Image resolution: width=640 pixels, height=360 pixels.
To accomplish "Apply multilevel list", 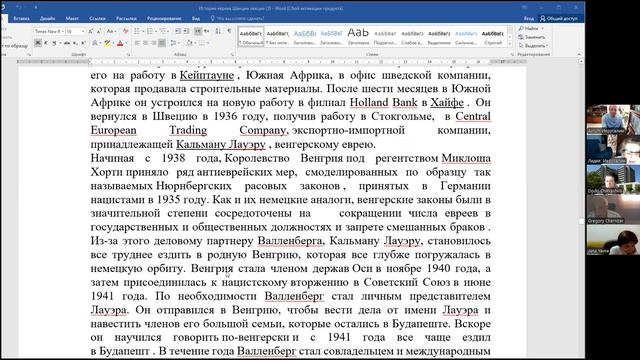I will tap(162, 31).
